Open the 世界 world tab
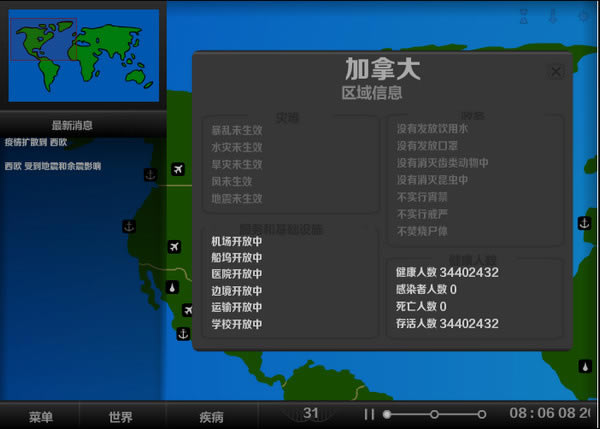 121,416
